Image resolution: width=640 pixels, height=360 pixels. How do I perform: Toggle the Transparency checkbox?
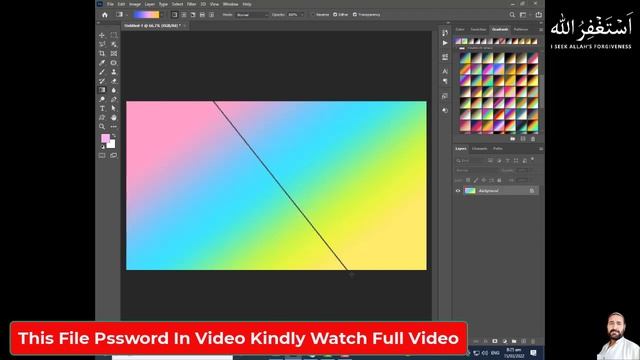[355, 15]
